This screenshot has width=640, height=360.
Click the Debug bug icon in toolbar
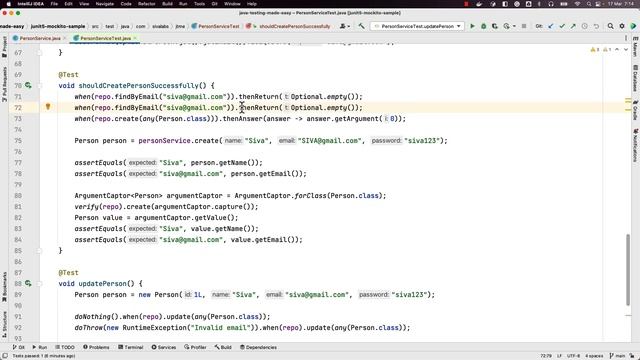click(484, 26)
